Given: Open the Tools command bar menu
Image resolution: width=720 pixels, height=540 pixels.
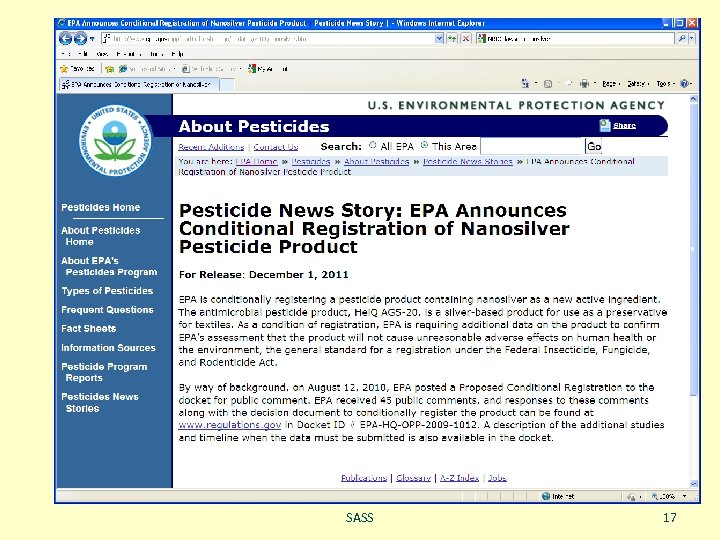Looking at the screenshot, I should (x=665, y=84).
